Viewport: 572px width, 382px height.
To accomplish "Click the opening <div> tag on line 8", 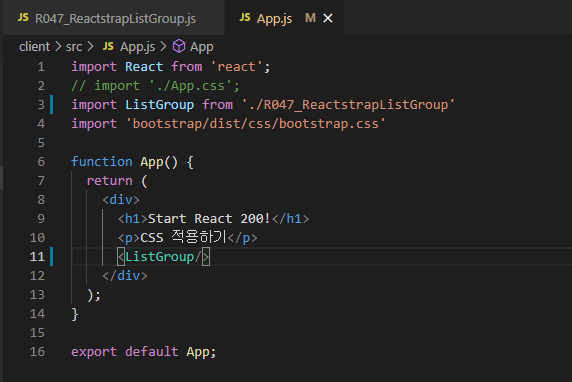I will pos(121,200).
